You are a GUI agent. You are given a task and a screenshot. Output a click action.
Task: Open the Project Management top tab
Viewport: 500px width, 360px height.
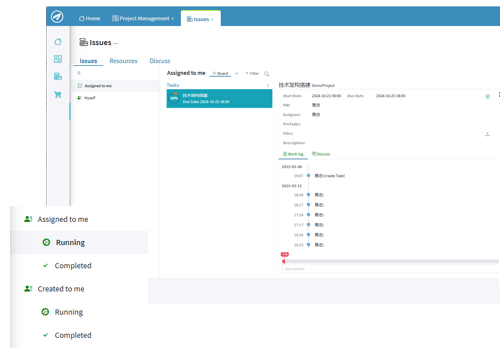[143, 18]
